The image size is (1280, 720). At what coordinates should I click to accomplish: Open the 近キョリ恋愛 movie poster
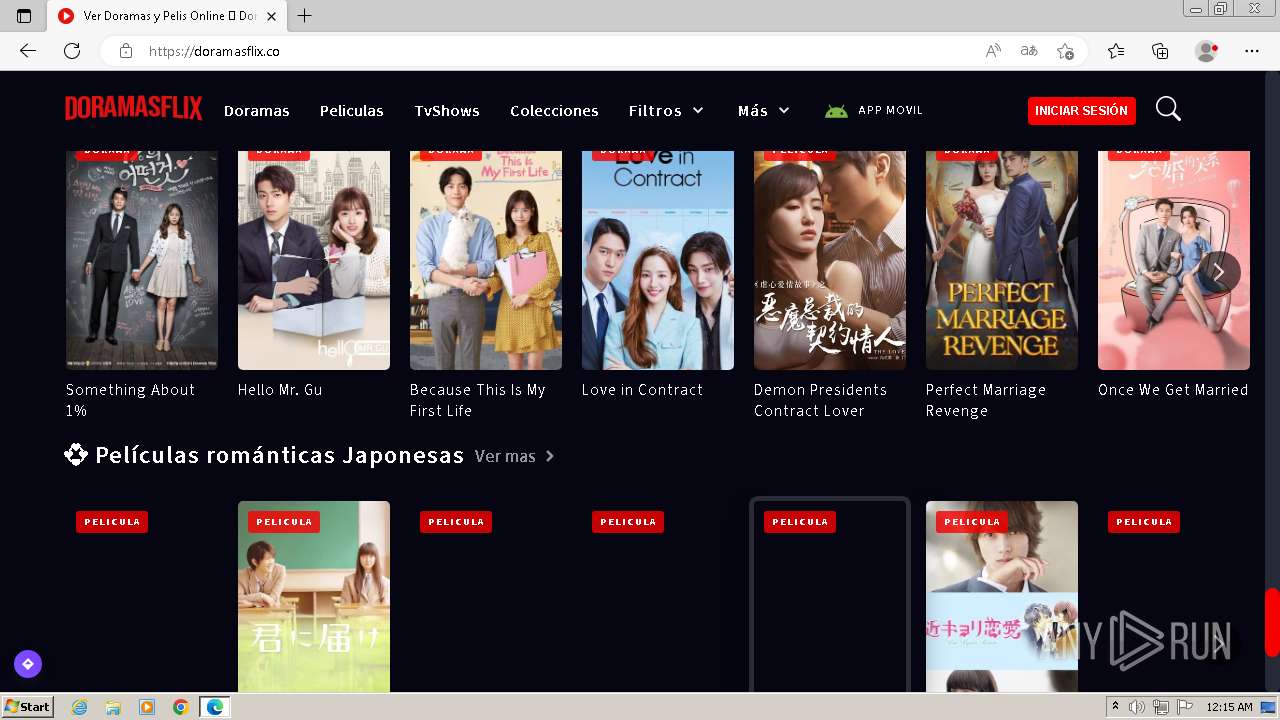[x=1002, y=597]
